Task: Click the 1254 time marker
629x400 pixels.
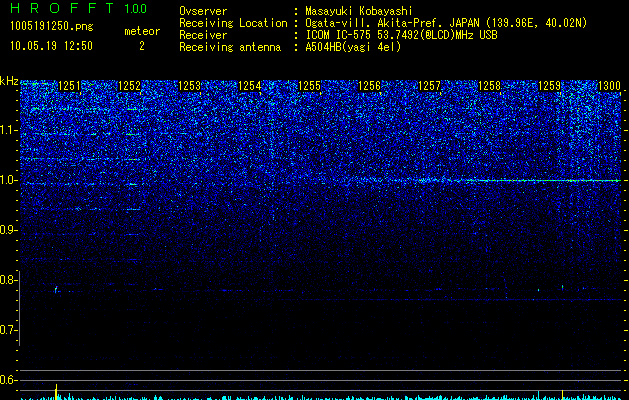Action: [x=249, y=86]
